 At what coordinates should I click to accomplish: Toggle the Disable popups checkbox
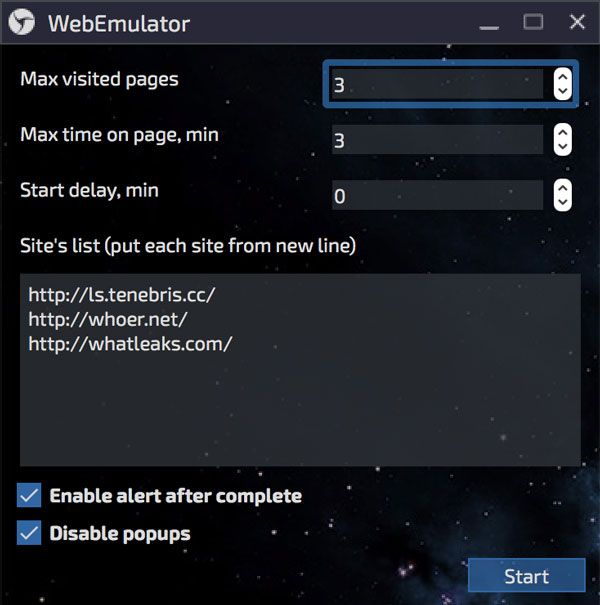[x=30, y=533]
